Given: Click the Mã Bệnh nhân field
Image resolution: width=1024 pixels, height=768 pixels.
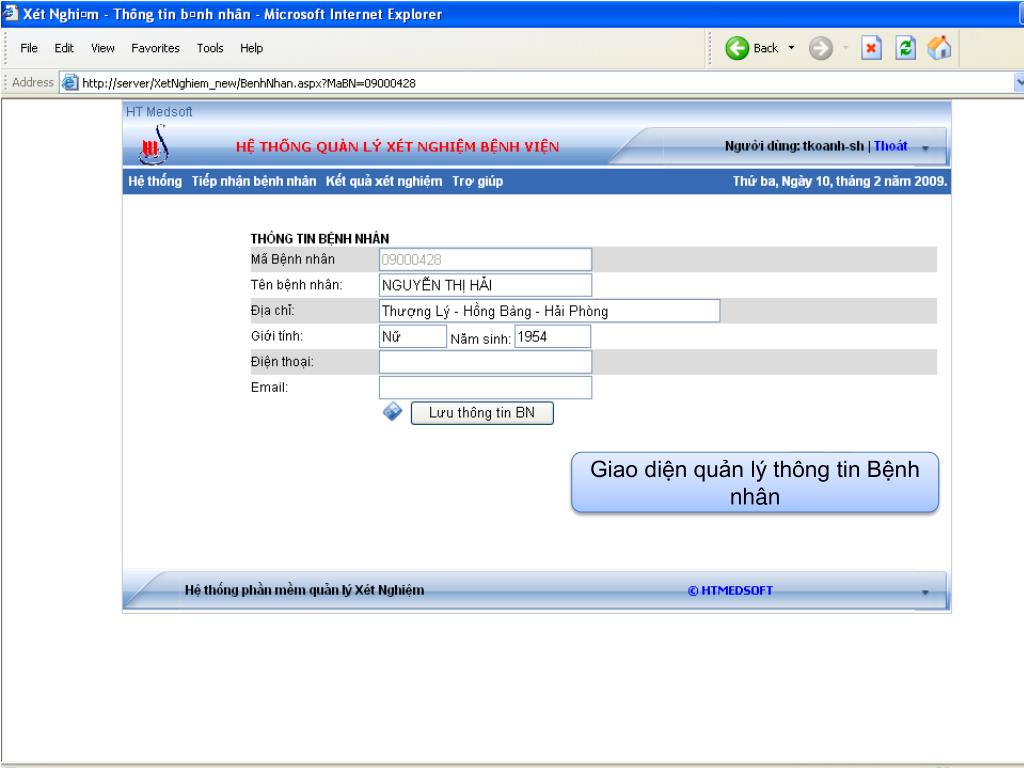Looking at the screenshot, I should click(x=485, y=259).
